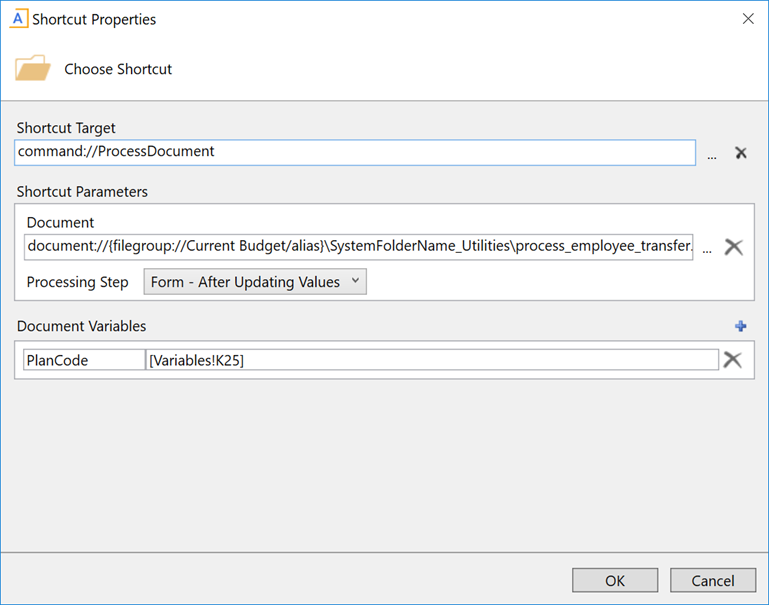Viewport: 769px width, 605px height.
Task: Focus the Document path text field
Action: tap(359, 247)
